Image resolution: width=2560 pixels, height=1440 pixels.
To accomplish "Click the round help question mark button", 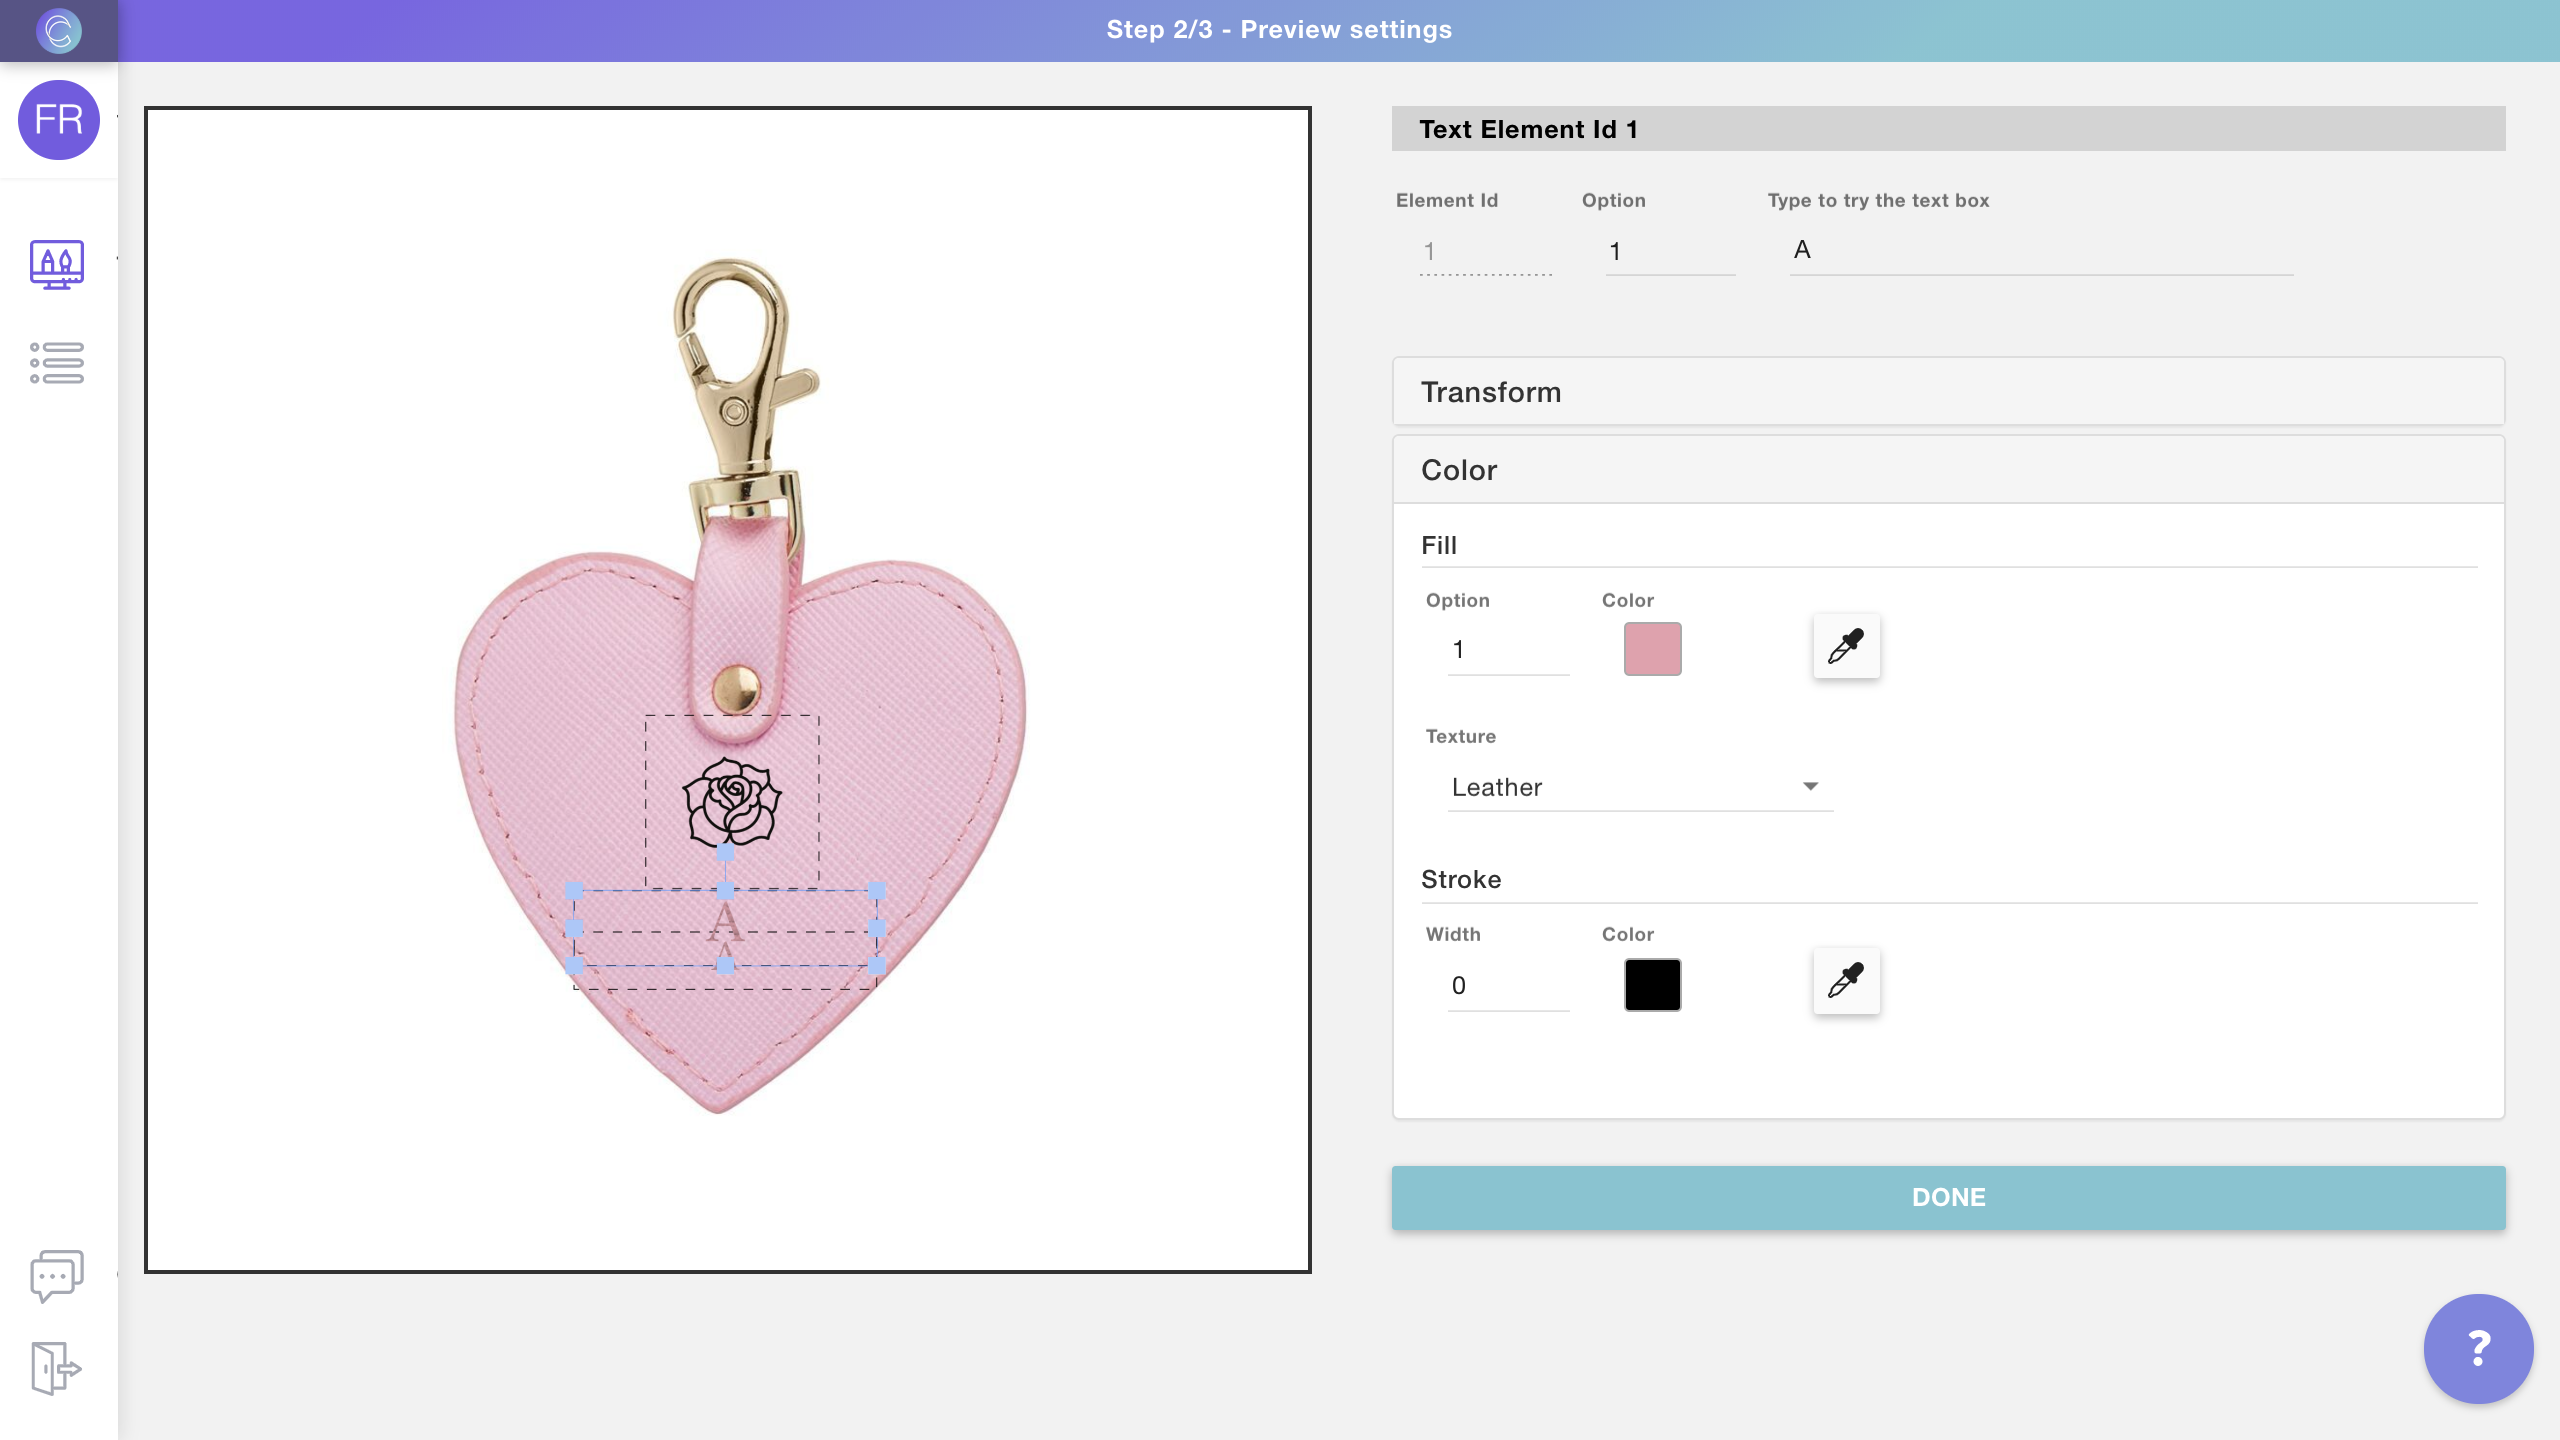I will click(2478, 1348).
